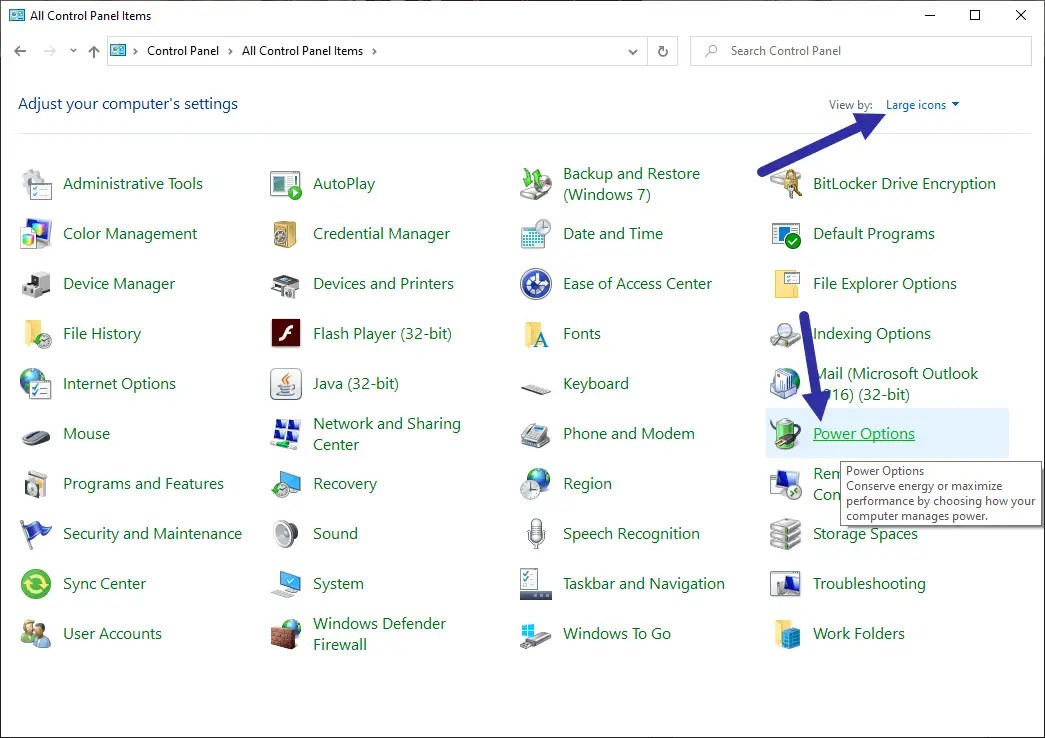This screenshot has height=738, width=1045.
Task: Click File Explorer Options icon
Action: pos(786,284)
